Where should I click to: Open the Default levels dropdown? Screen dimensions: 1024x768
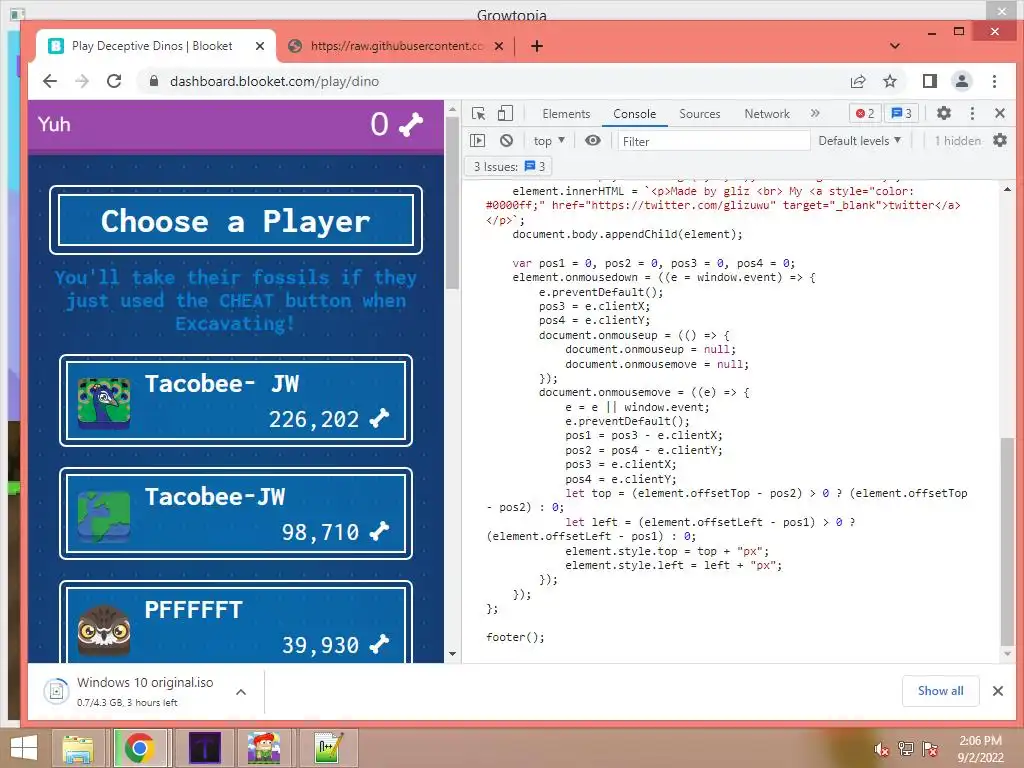tap(859, 140)
